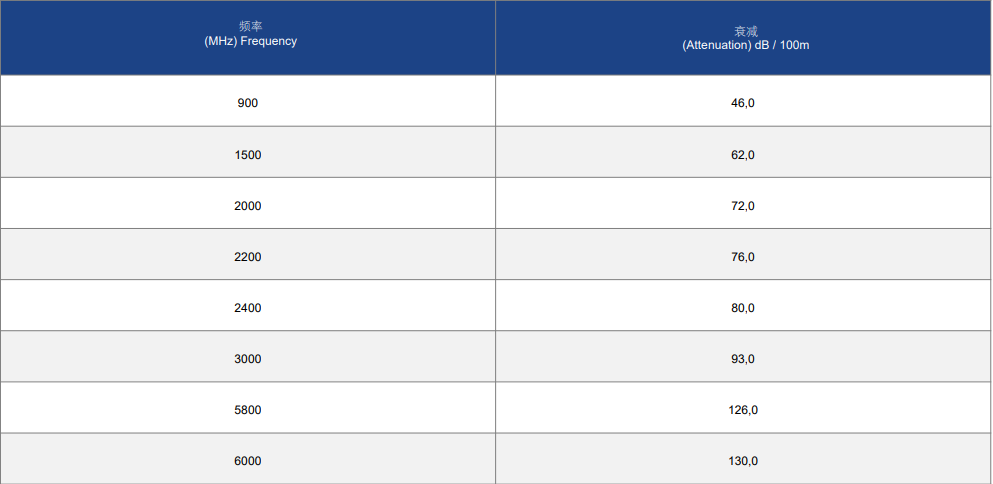Select the 72,0 attenuation value
Viewport: 993px width, 484px height.
744,203
